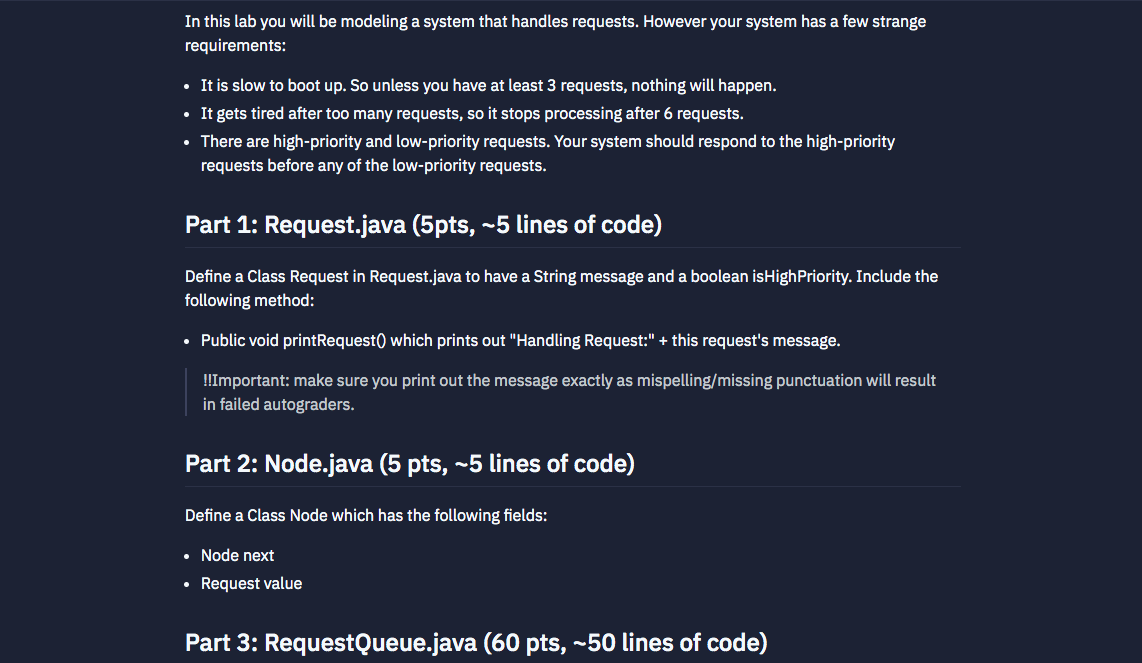Select the intro paragraph about modeling requests

[555, 33]
